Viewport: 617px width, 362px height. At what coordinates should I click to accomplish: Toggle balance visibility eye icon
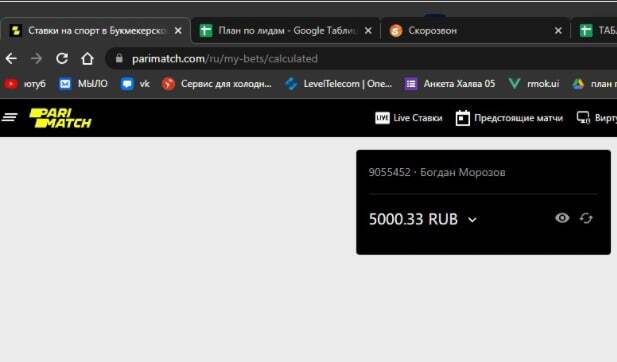(x=562, y=218)
